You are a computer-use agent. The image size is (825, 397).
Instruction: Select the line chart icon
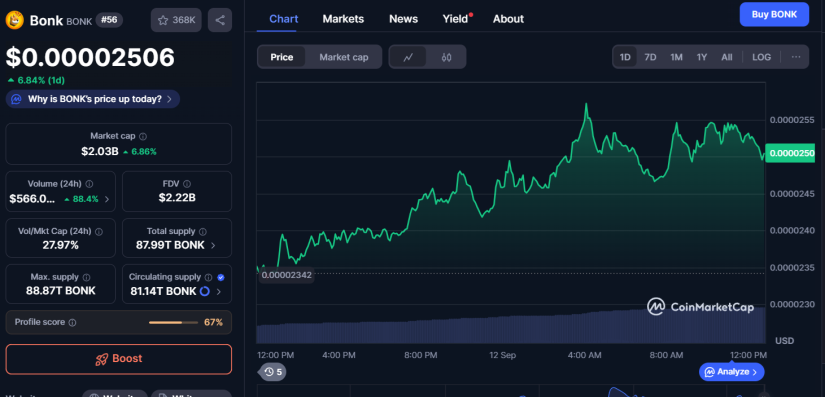coord(408,57)
